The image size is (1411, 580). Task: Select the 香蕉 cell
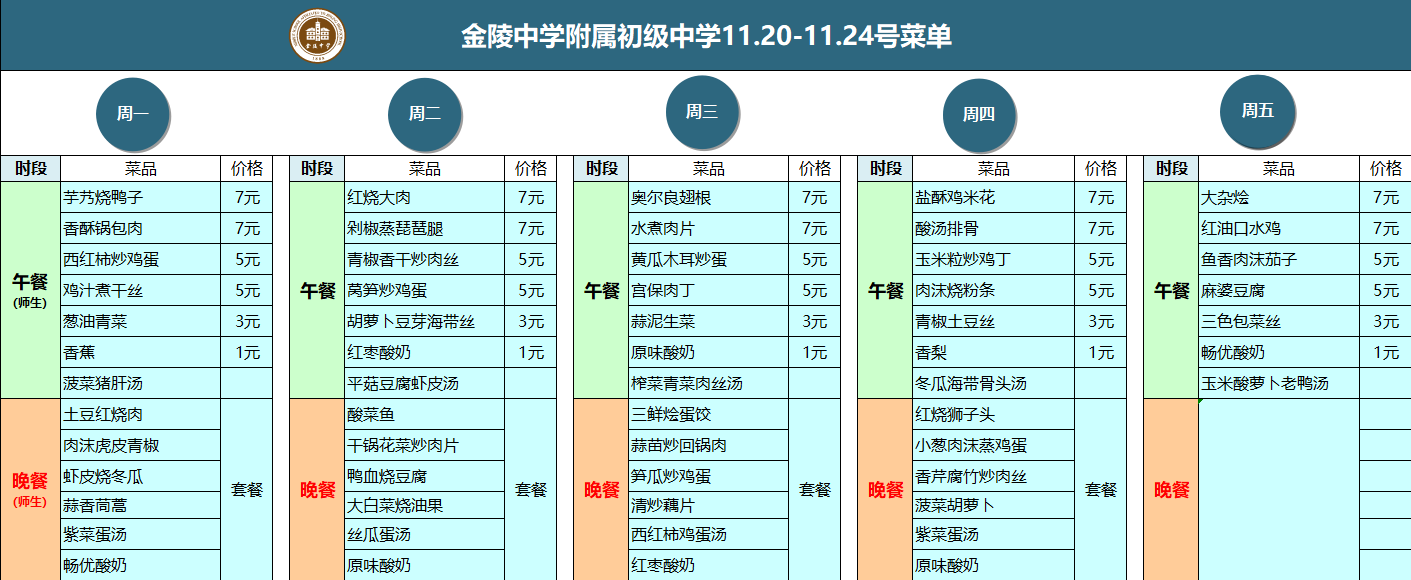click(x=141, y=353)
